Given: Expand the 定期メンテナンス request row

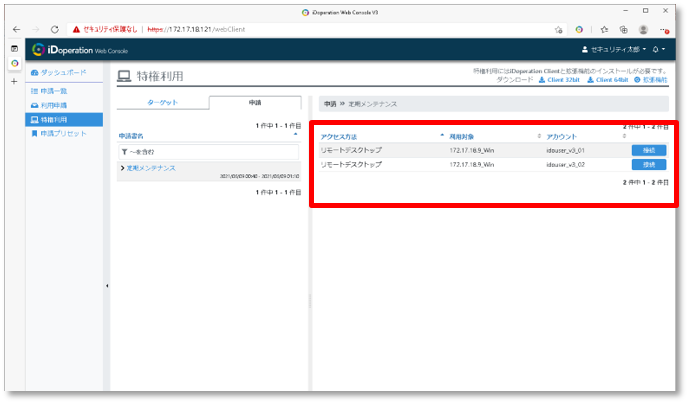Looking at the screenshot, I should 148,168.
